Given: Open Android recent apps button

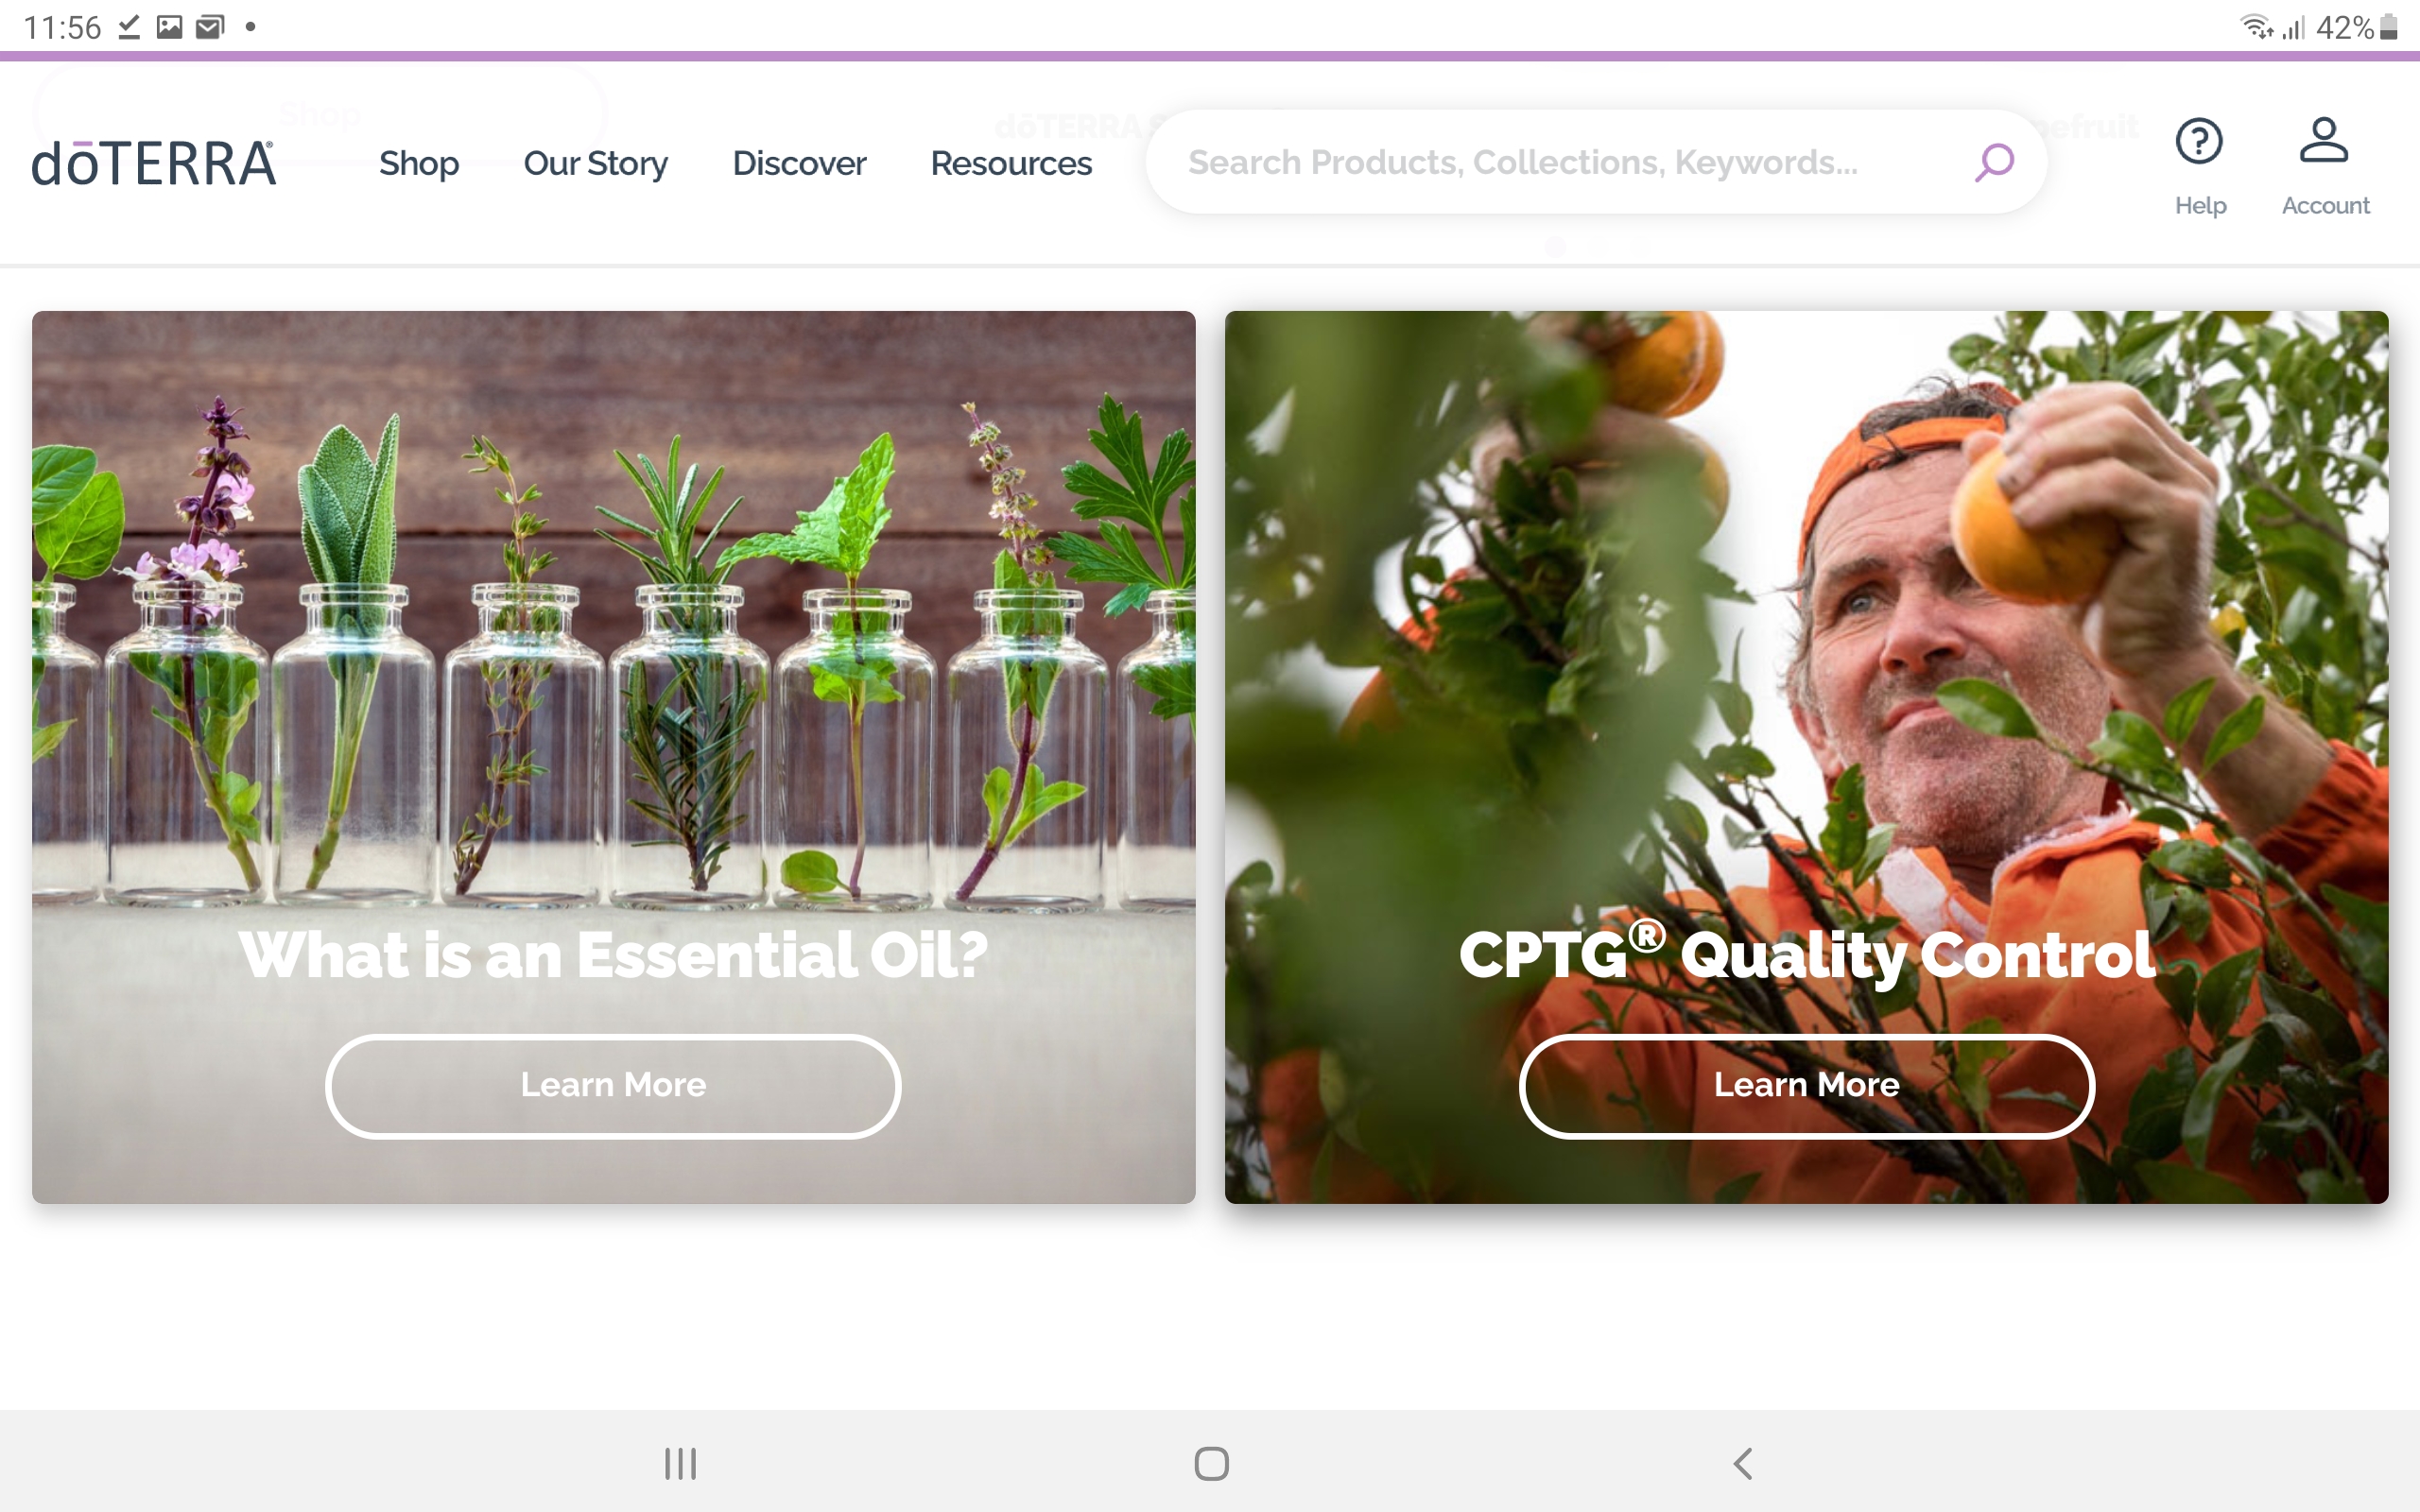Looking at the screenshot, I should (680, 1463).
